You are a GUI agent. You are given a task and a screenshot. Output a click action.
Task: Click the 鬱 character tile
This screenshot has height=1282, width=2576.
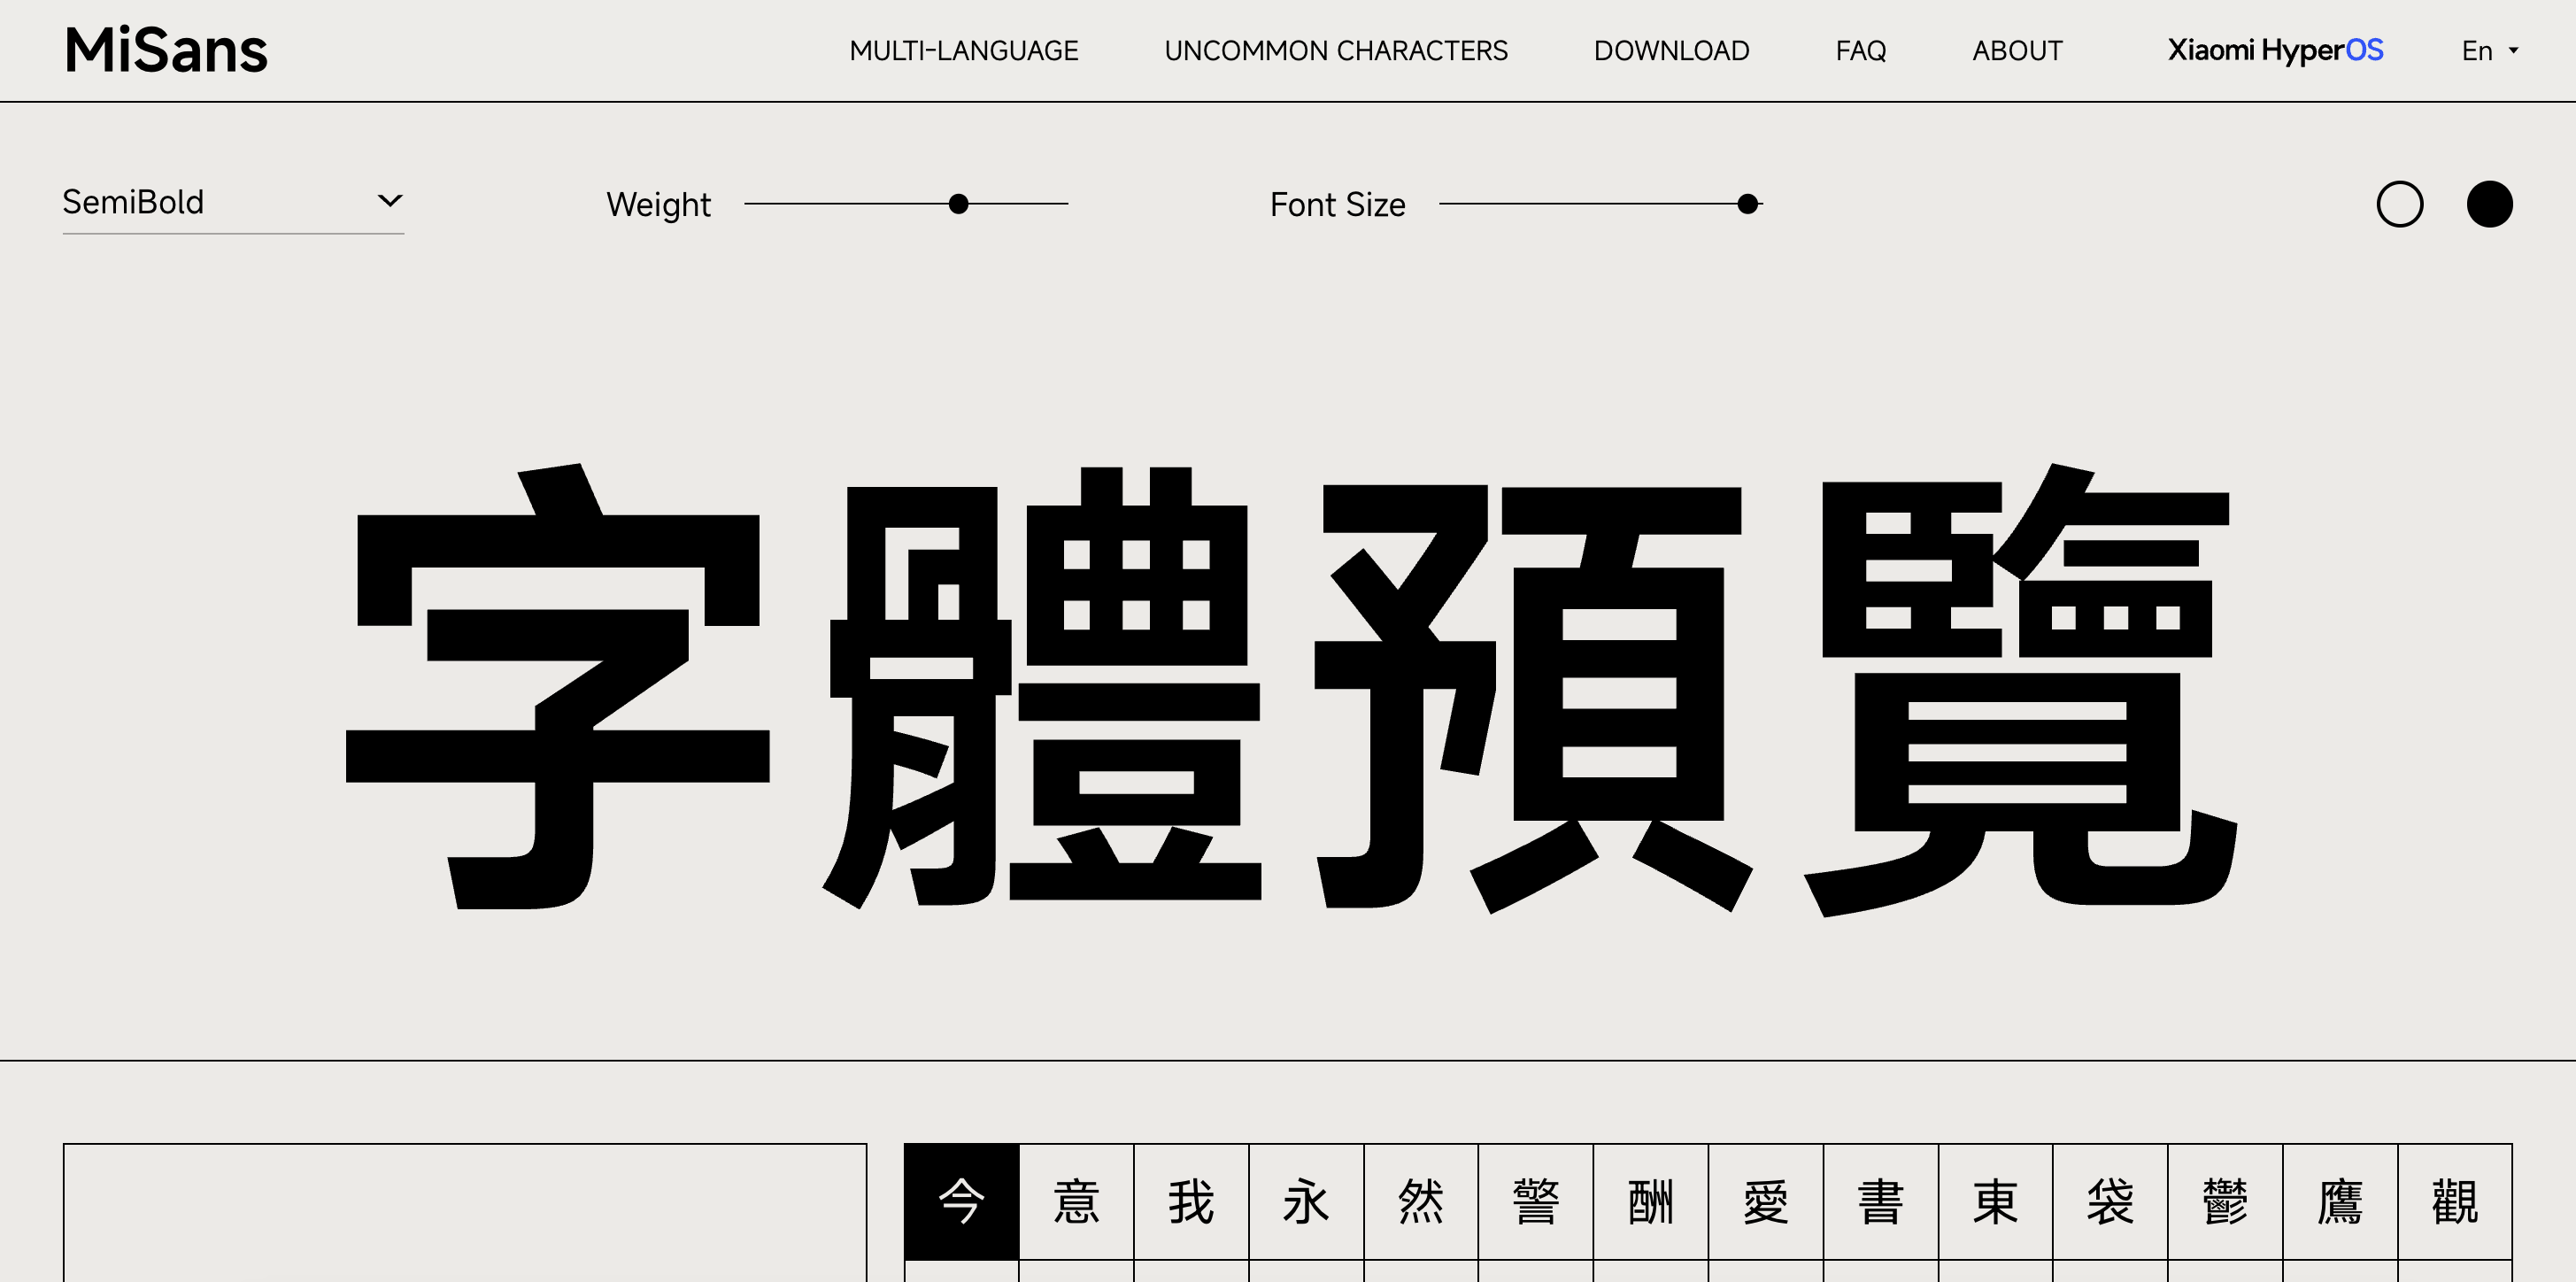pyautogui.click(x=2225, y=1201)
